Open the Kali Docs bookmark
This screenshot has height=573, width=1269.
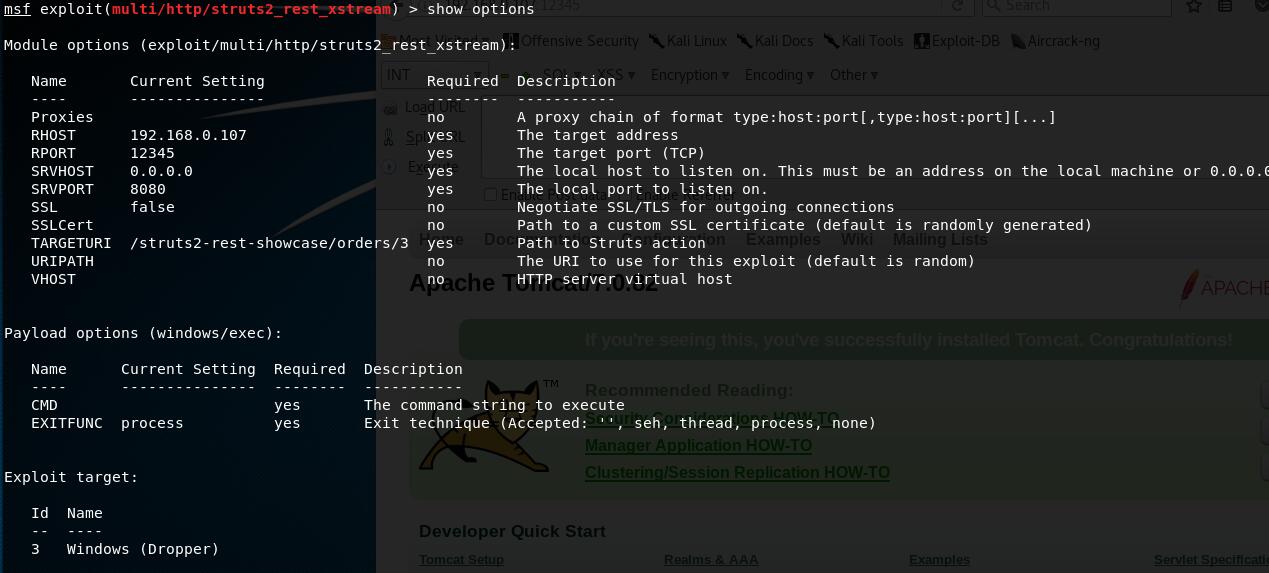coord(776,41)
